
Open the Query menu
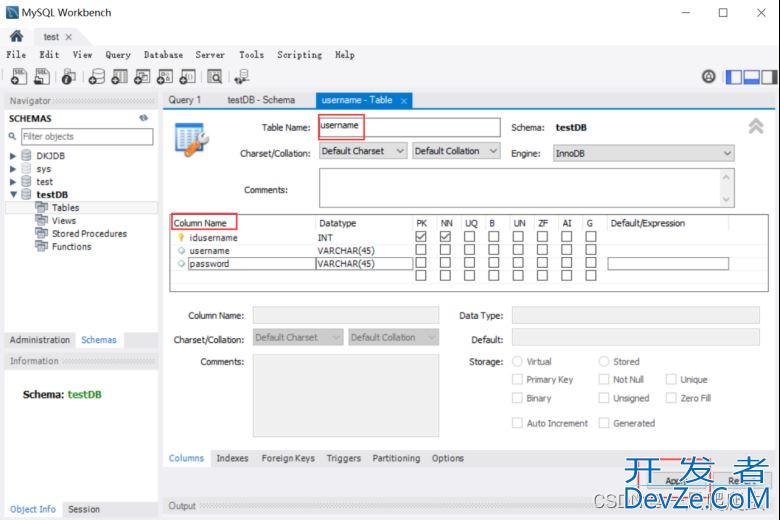pyautogui.click(x=118, y=55)
